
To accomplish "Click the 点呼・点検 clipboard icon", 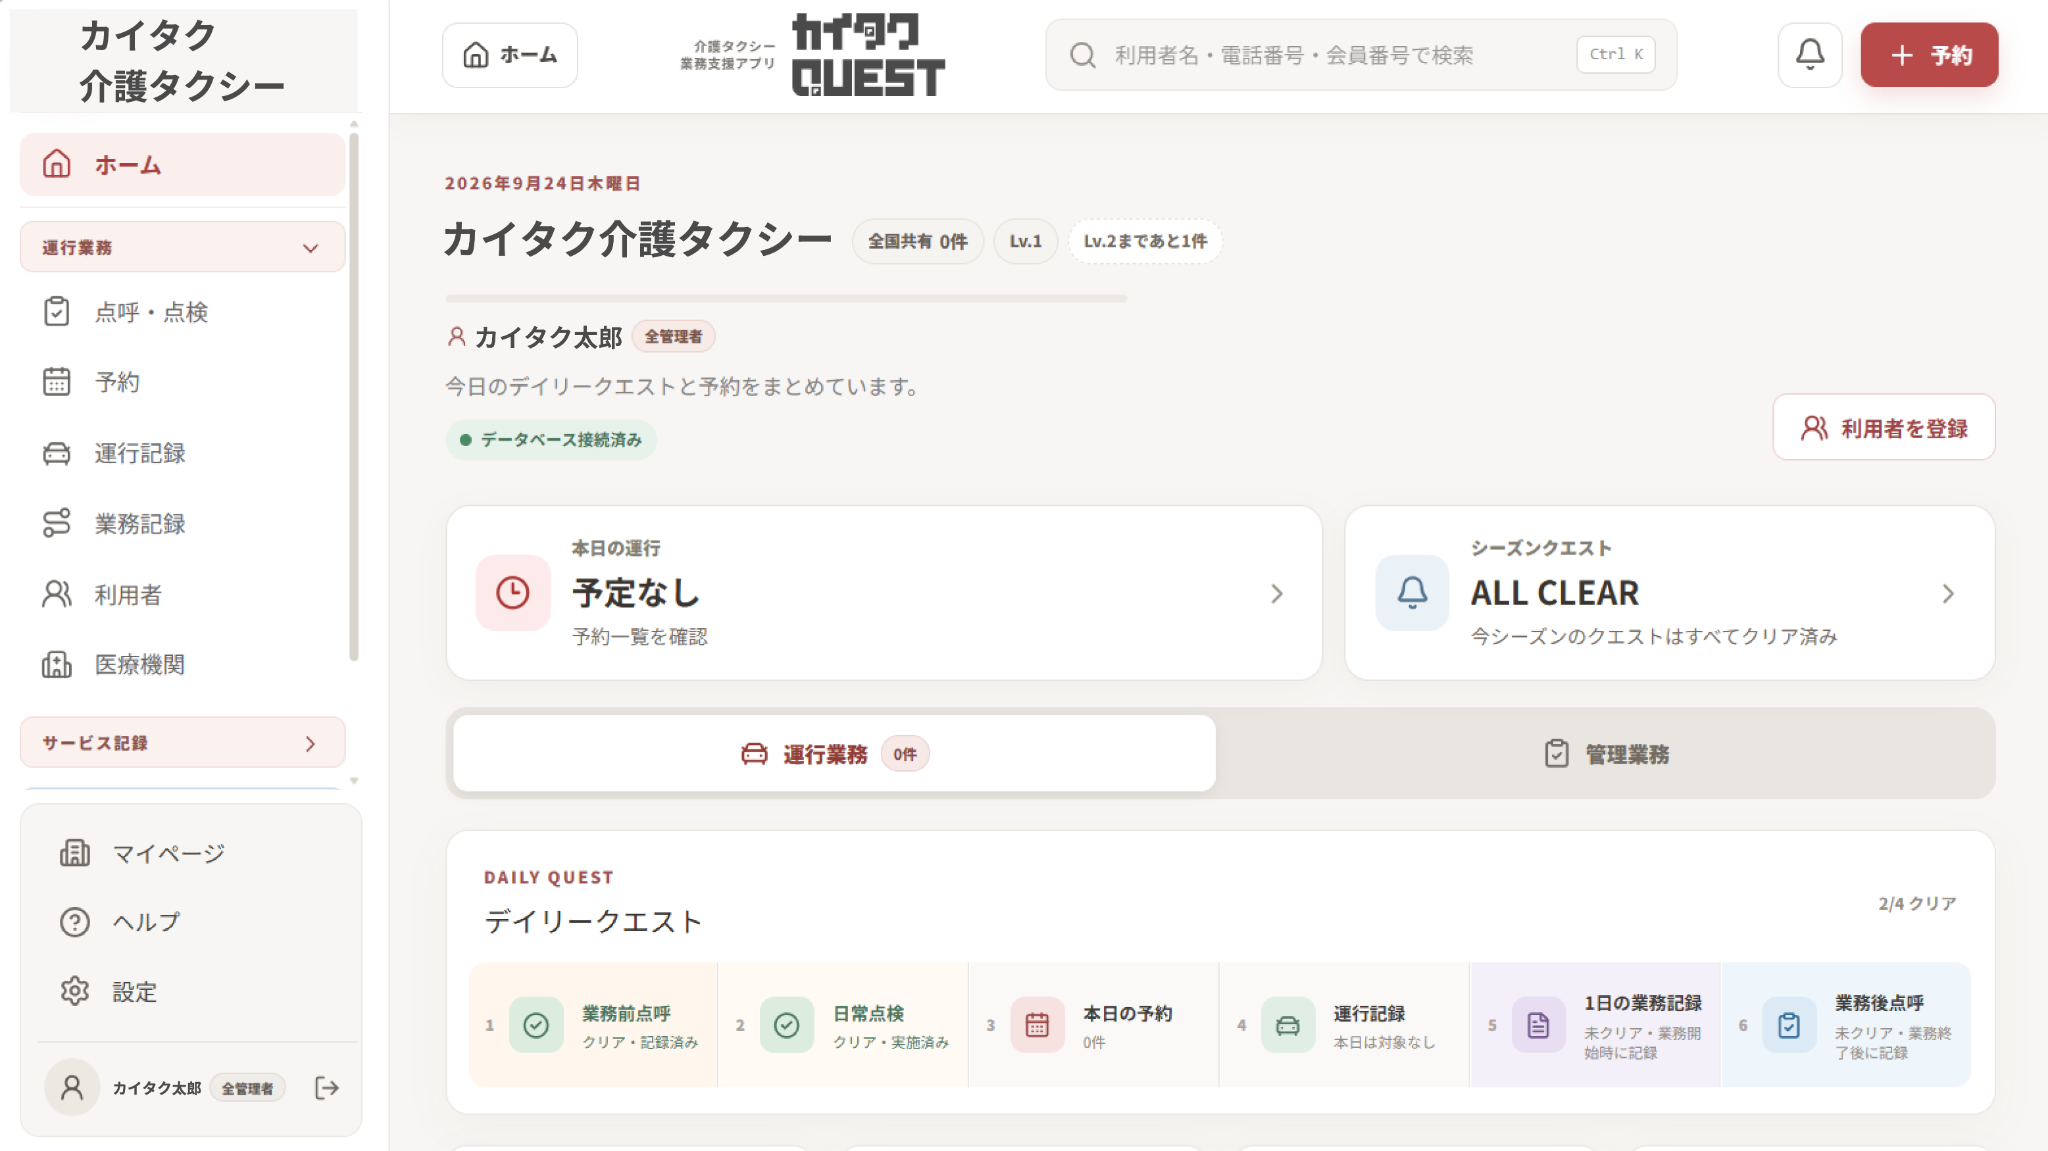I will [x=57, y=312].
